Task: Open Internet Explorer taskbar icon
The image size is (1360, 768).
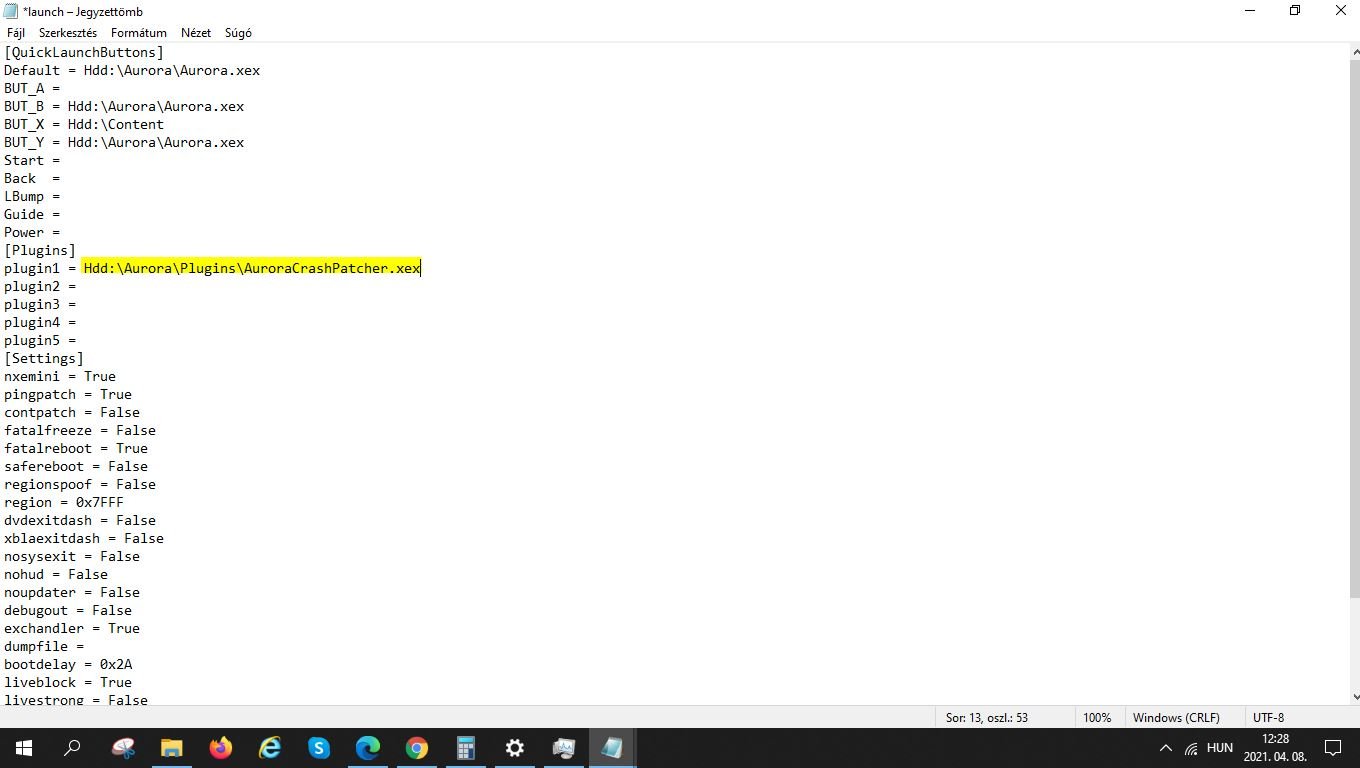Action: (270, 747)
